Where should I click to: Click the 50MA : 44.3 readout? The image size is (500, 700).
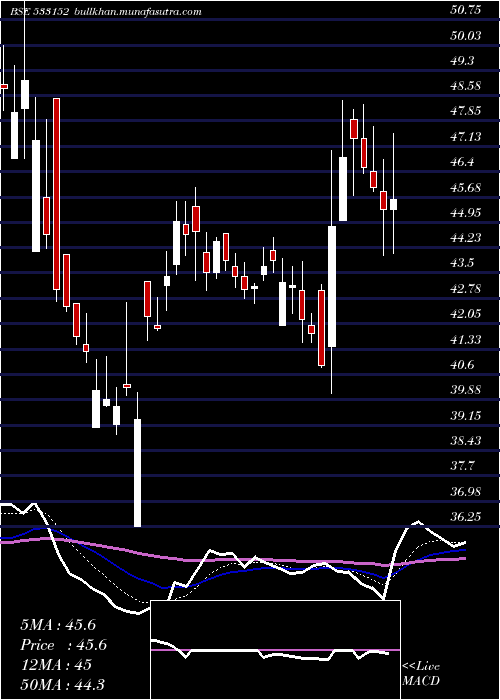[x=62, y=685]
